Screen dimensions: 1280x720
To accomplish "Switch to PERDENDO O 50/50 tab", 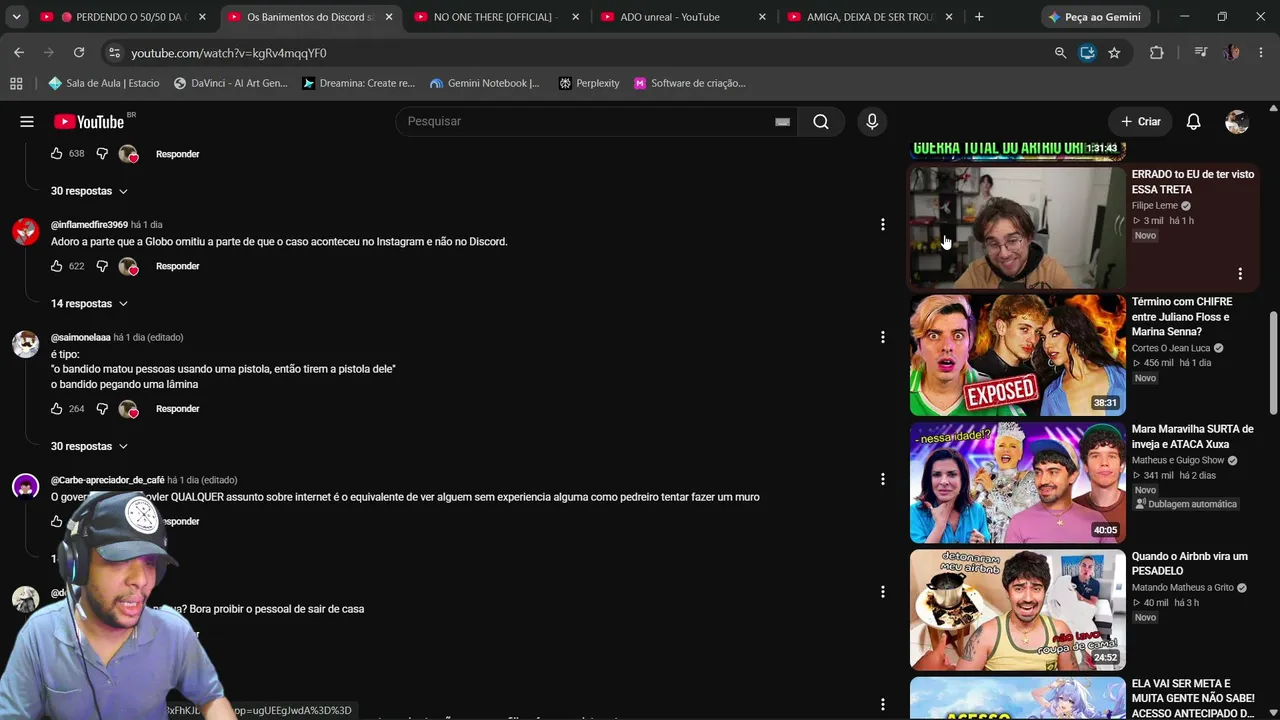I will point(124,17).
